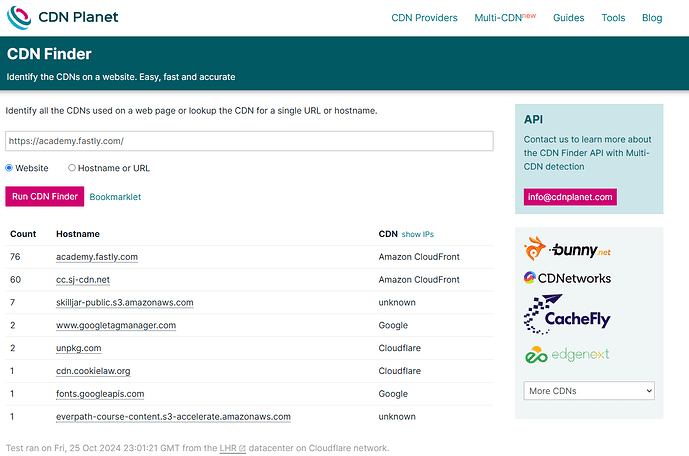Click the Run CDN Finder button
Image resolution: width=689 pixels, height=456 pixels.
coord(44,196)
